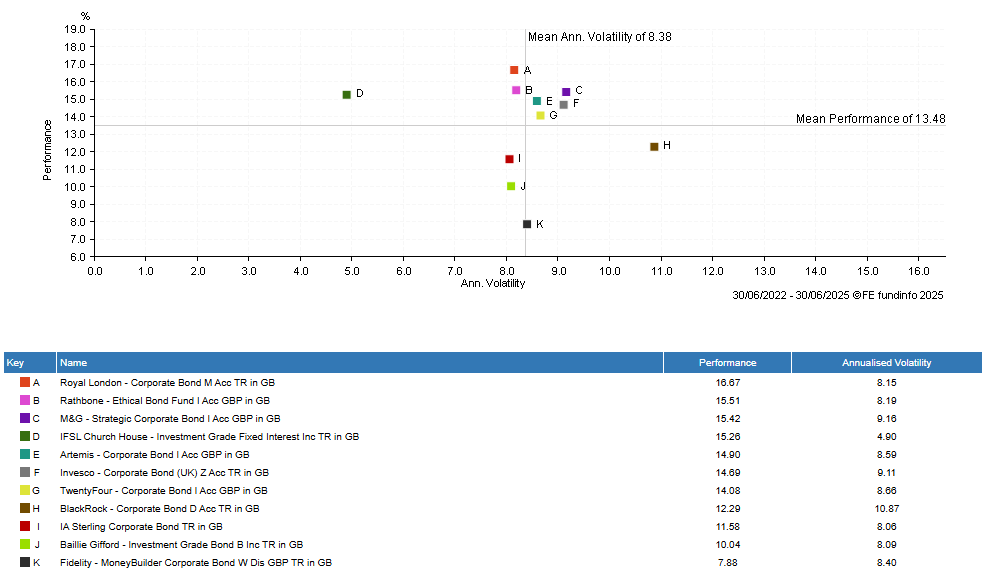Screen dimensions: 989x581
Task: Click Mean Performance of 13.48 label
Action: click(870, 119)
